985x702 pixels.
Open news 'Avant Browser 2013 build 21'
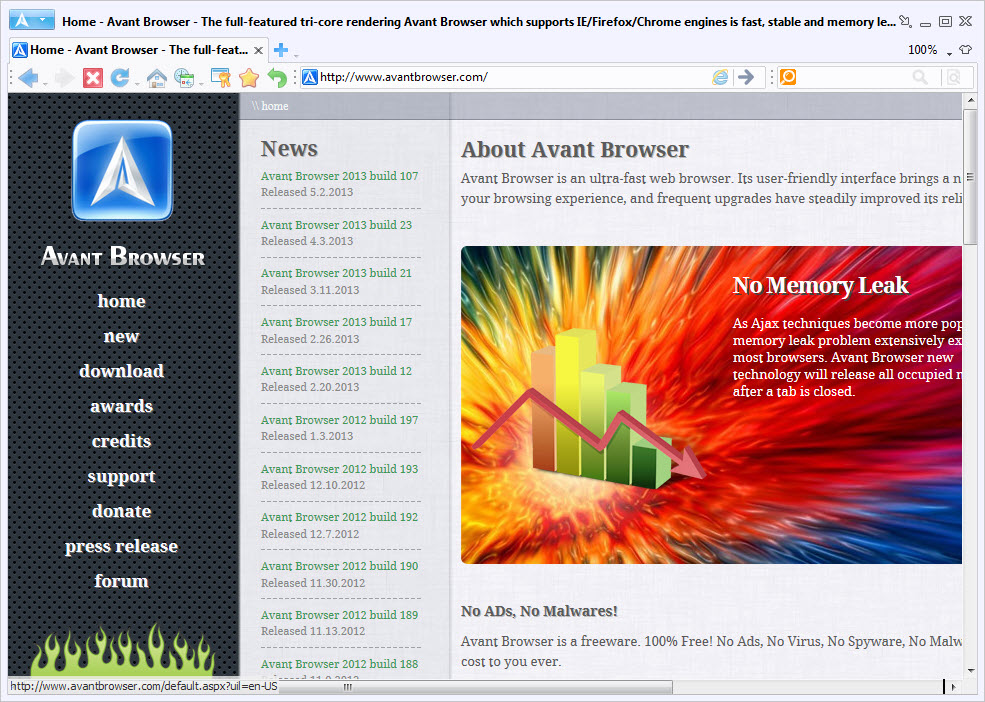tap(336, 273)
